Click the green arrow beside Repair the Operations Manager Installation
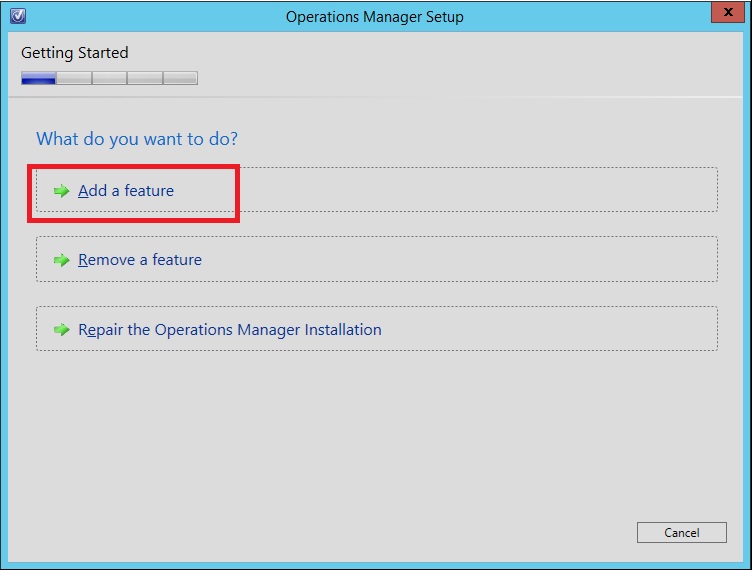 (61, 330)
